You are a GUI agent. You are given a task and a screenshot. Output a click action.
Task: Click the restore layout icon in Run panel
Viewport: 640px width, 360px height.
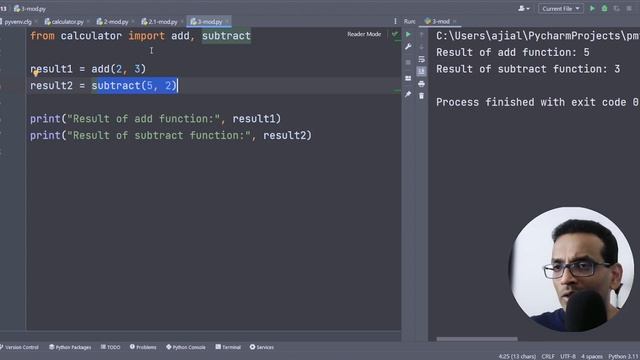tap(408, 78)
